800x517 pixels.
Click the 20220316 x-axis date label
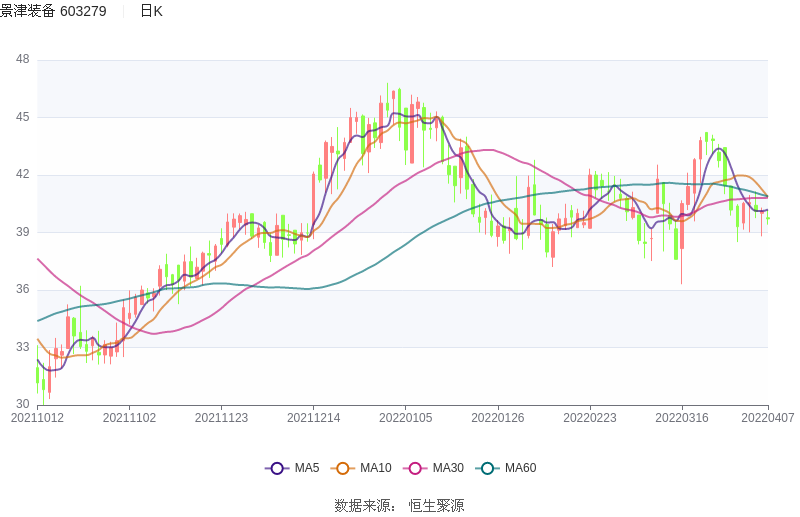click(x=682, y=418)
